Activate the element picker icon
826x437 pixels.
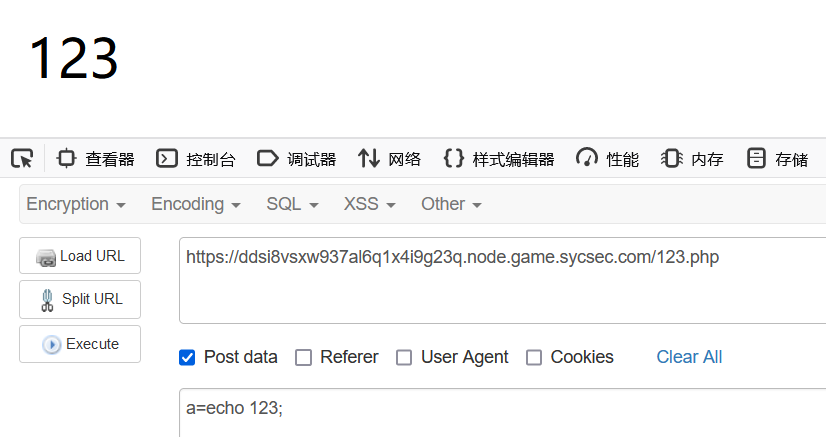(x=22, y=158)
